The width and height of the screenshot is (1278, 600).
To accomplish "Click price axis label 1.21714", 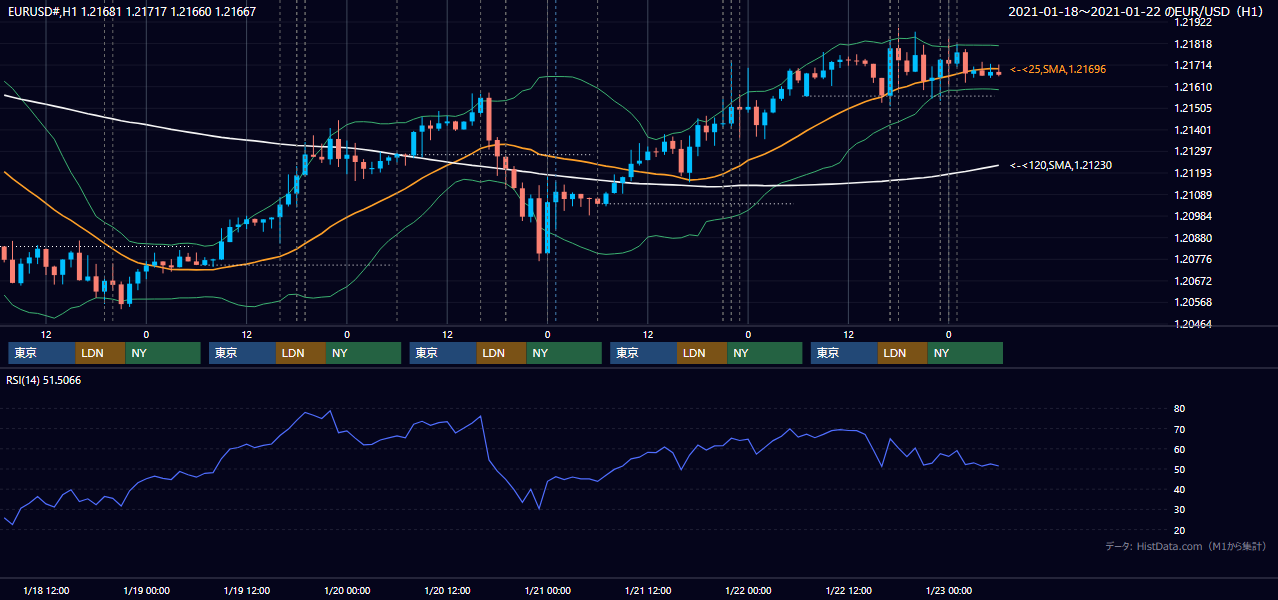I will (x=1193, y=65).
